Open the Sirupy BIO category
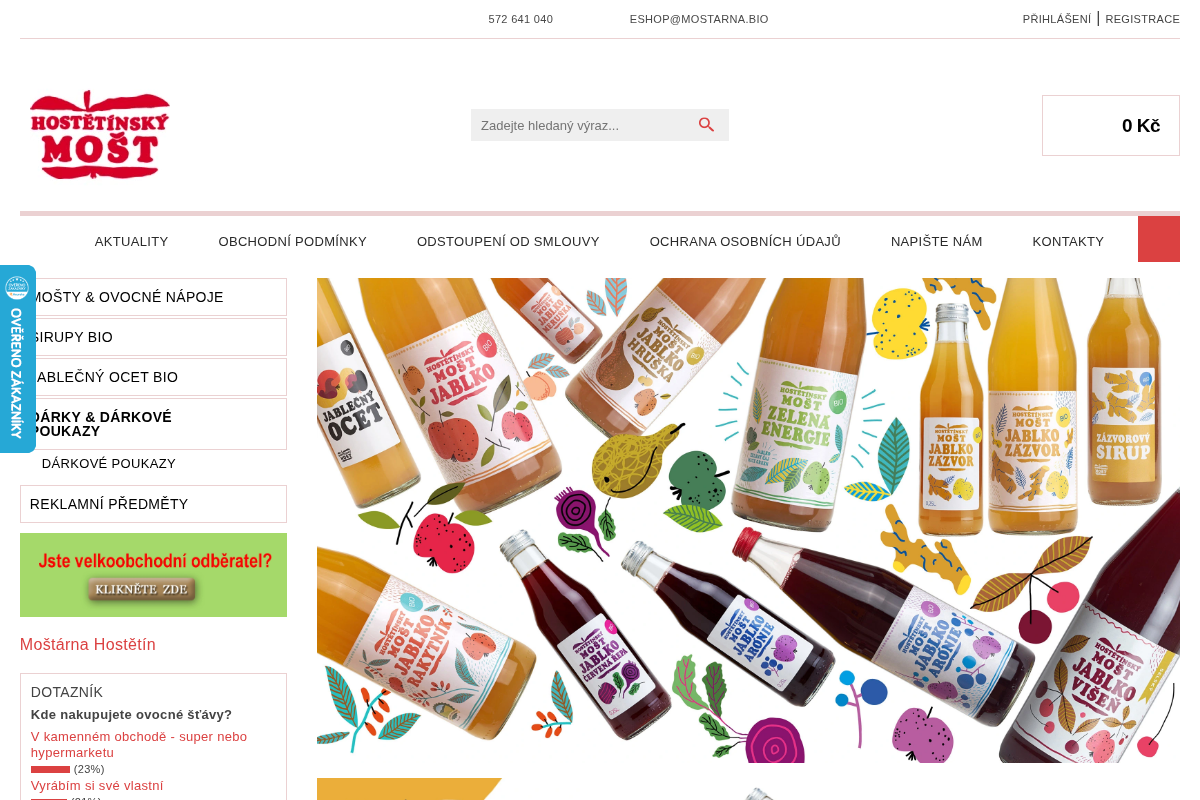The image size is (1200, 800). (x=153, y=337)
